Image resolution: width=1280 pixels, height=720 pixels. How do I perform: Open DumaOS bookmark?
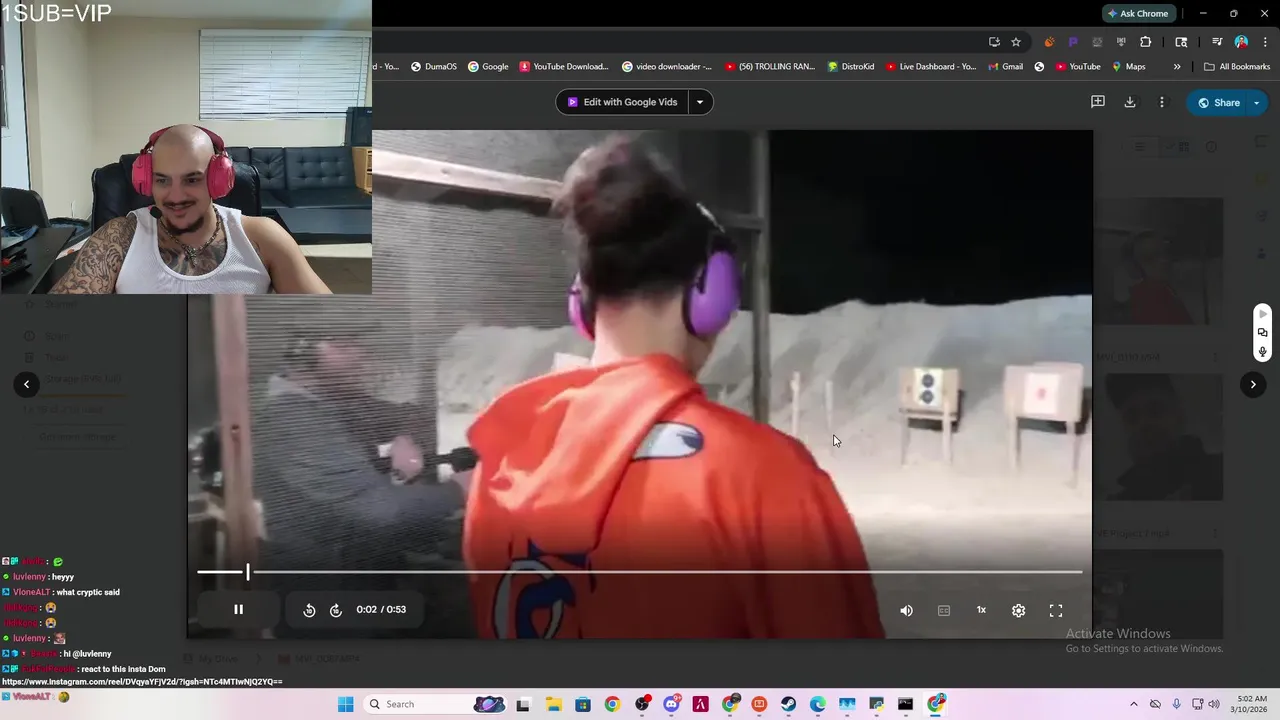pos(434,67)
